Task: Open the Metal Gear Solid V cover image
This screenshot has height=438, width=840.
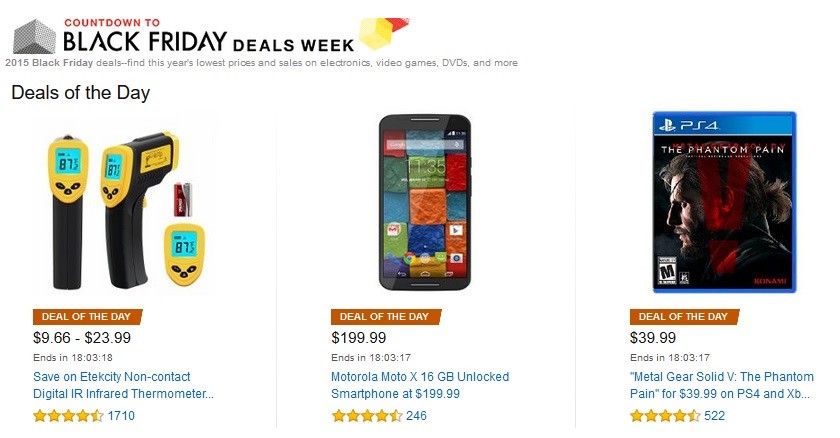Action: pyautogui.click(x=724, y=202)
